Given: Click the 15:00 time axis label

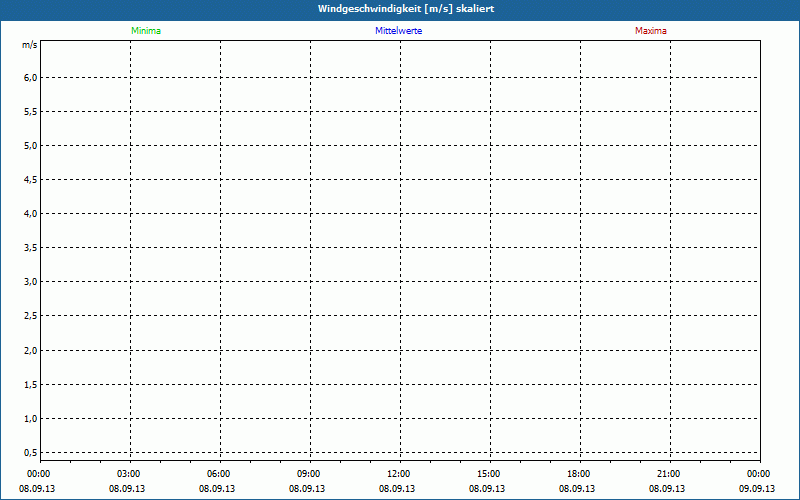Looking at the screenshot, I should coord(488,474).
